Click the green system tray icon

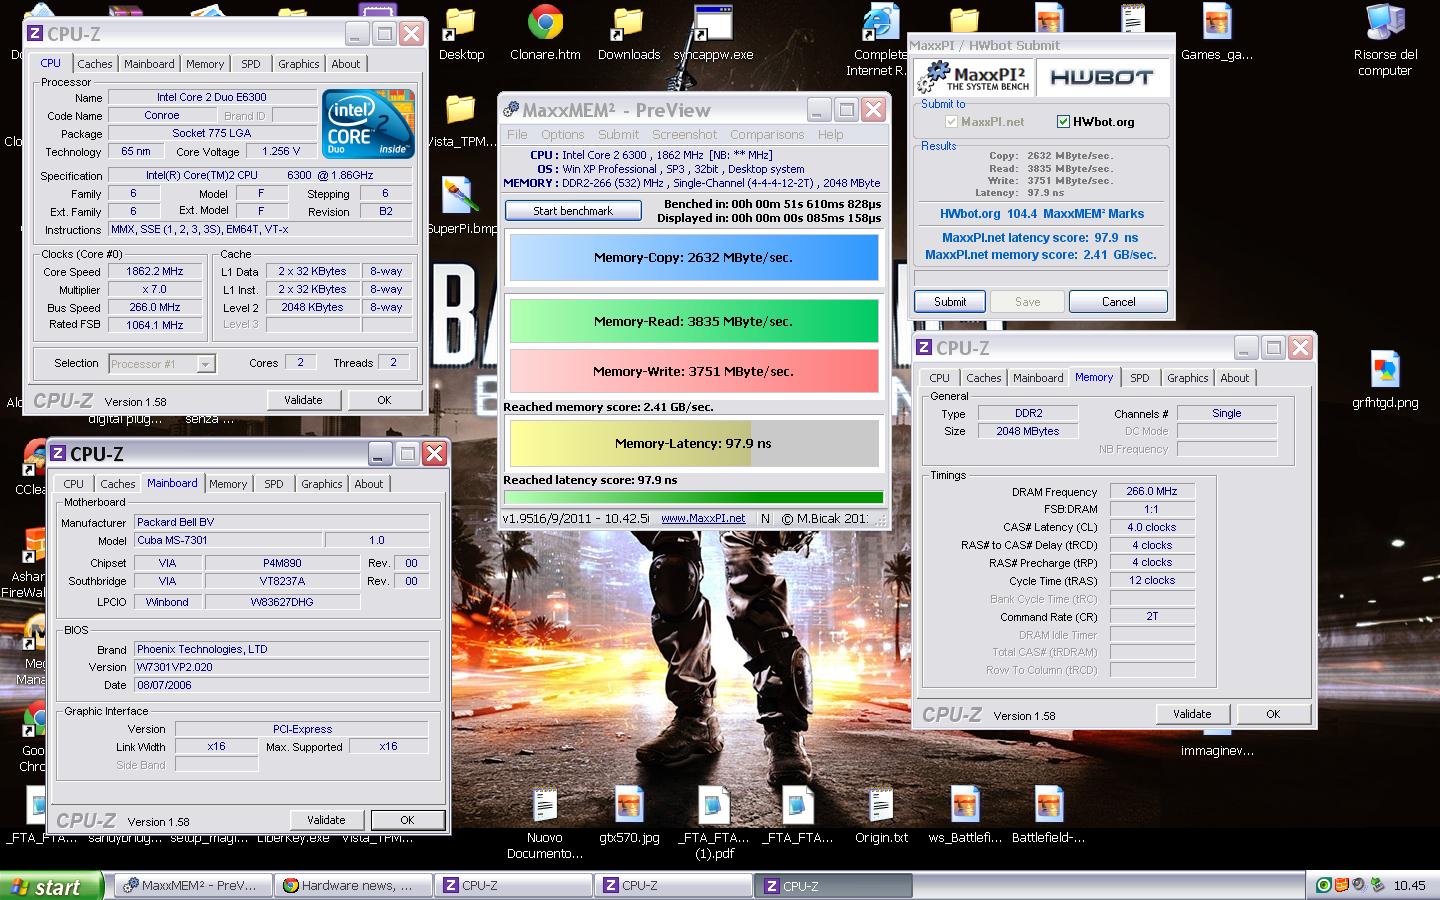click(x=1323, y=885)
